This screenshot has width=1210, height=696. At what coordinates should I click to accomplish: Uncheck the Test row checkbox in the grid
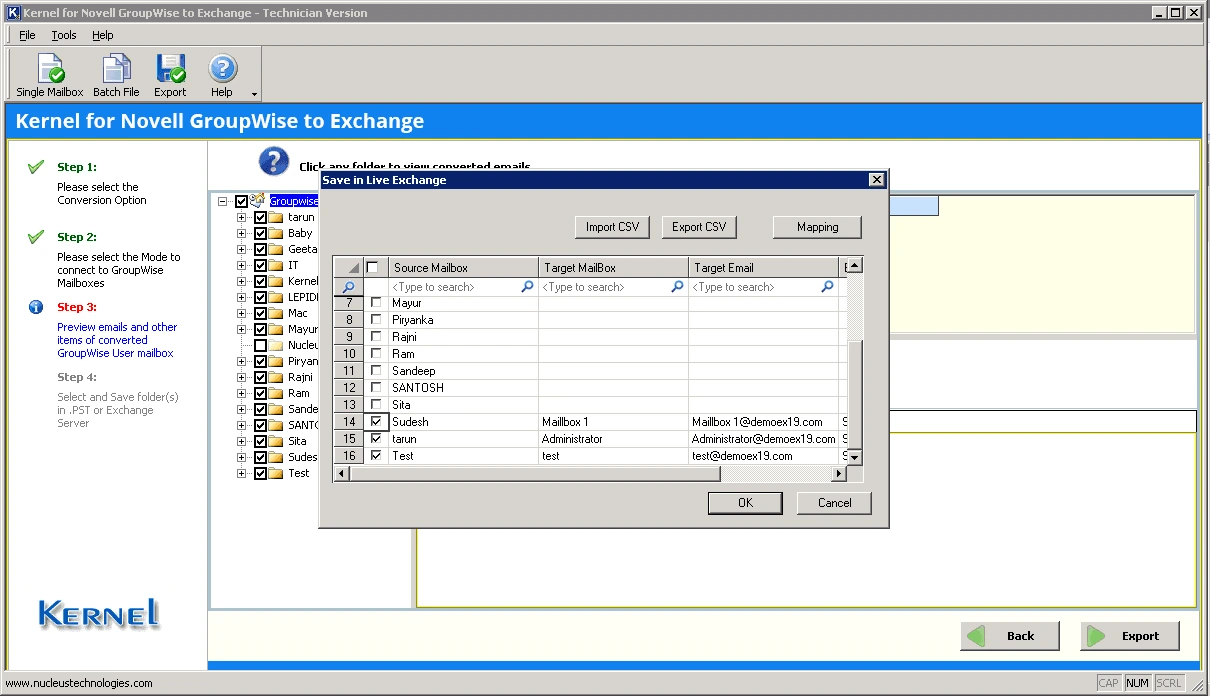[x=376, y=456]
